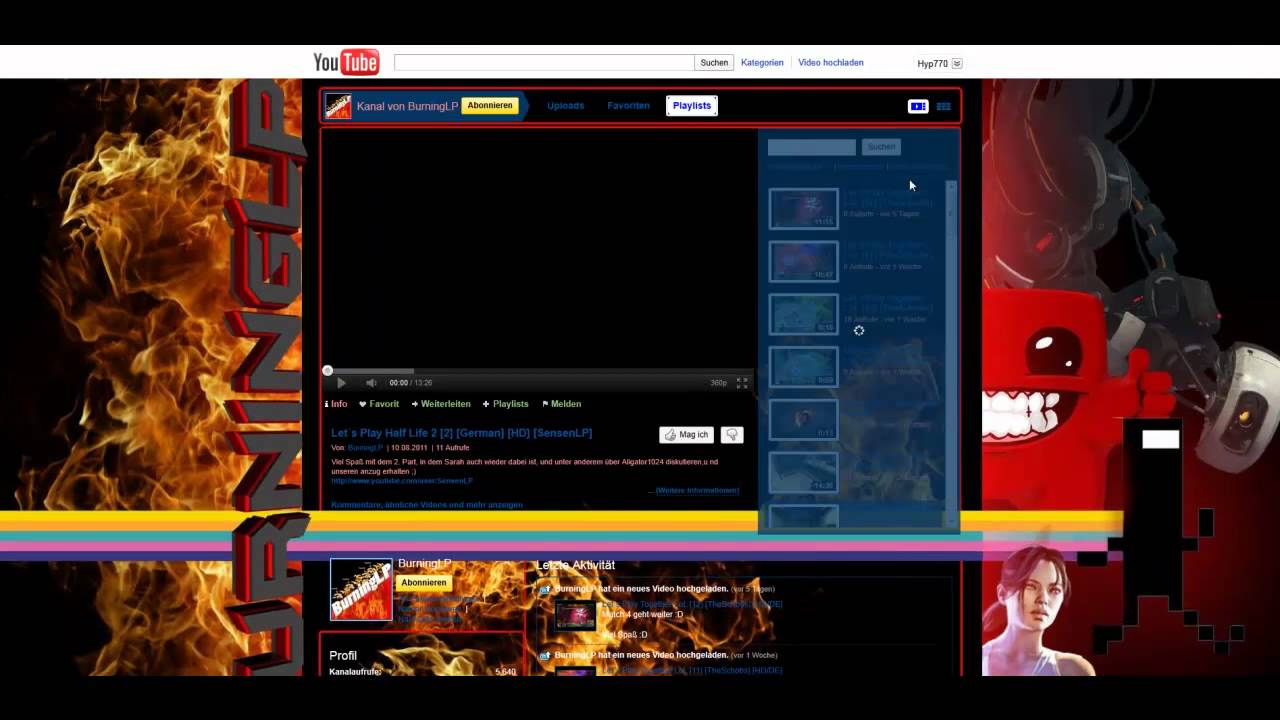The height and width of the screenshot is (720, 1280).
Task: Select the Playlists tab
Action: coord(692,106)
